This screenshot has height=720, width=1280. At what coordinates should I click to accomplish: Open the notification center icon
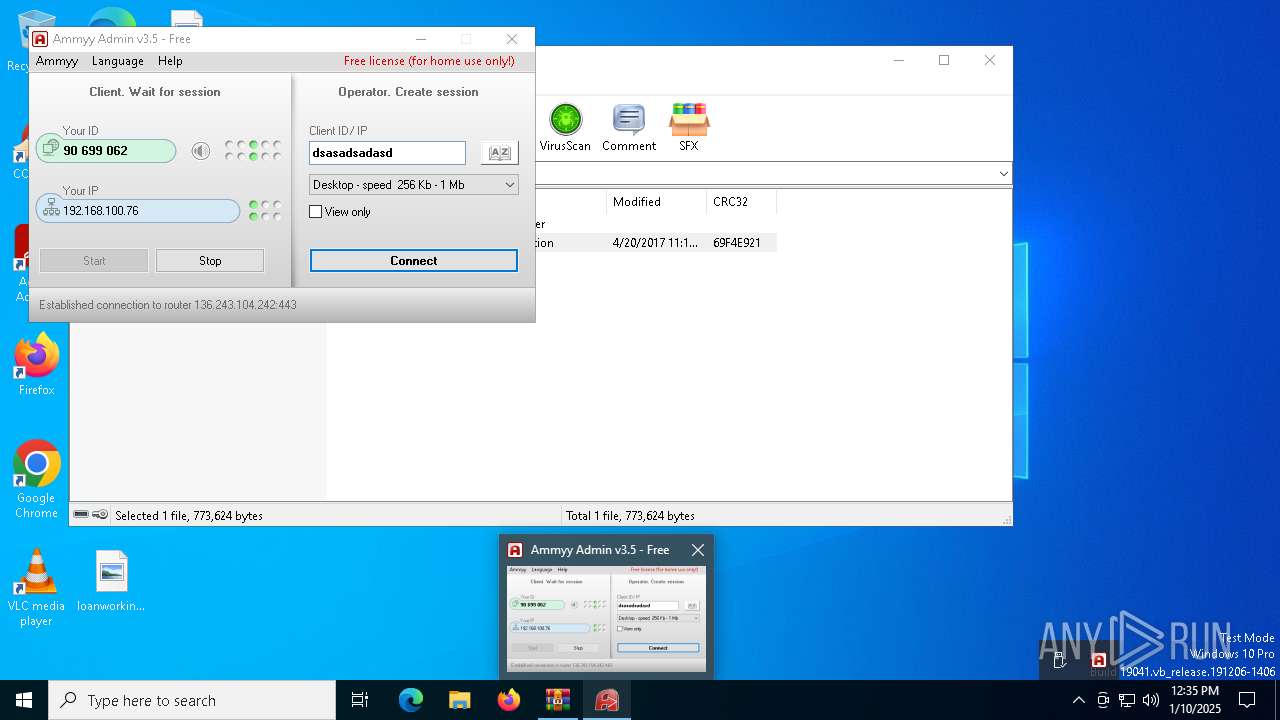pos(1247,700)
